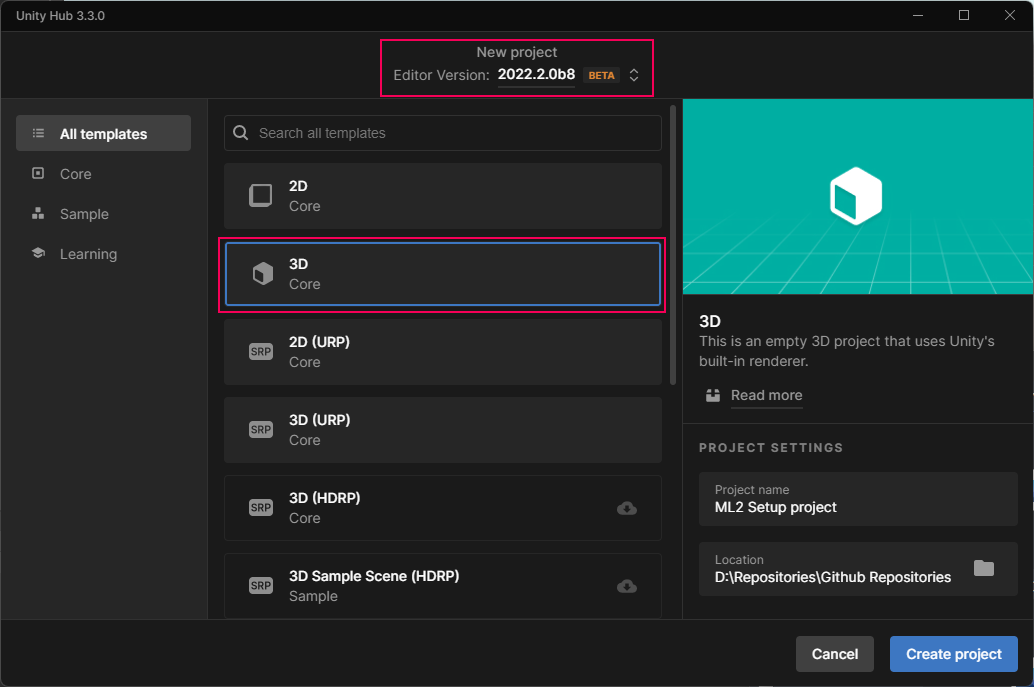Cancel the new project dialog

(x=834, y=654)
